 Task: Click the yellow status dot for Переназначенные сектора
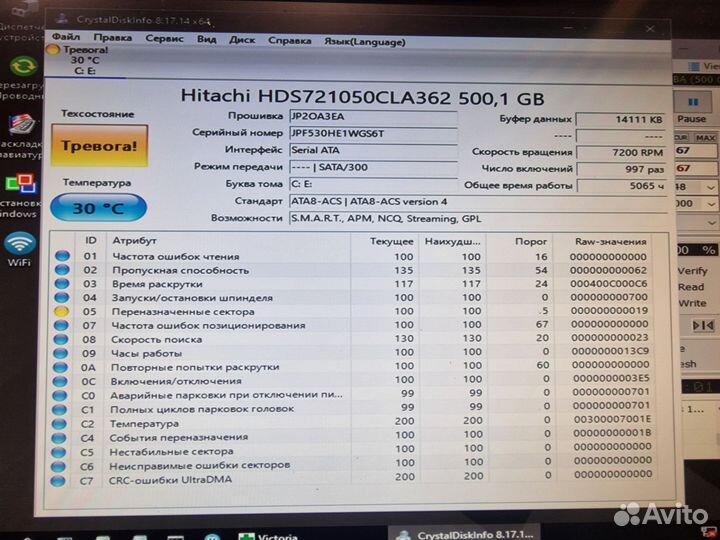(x=61, y=311)
